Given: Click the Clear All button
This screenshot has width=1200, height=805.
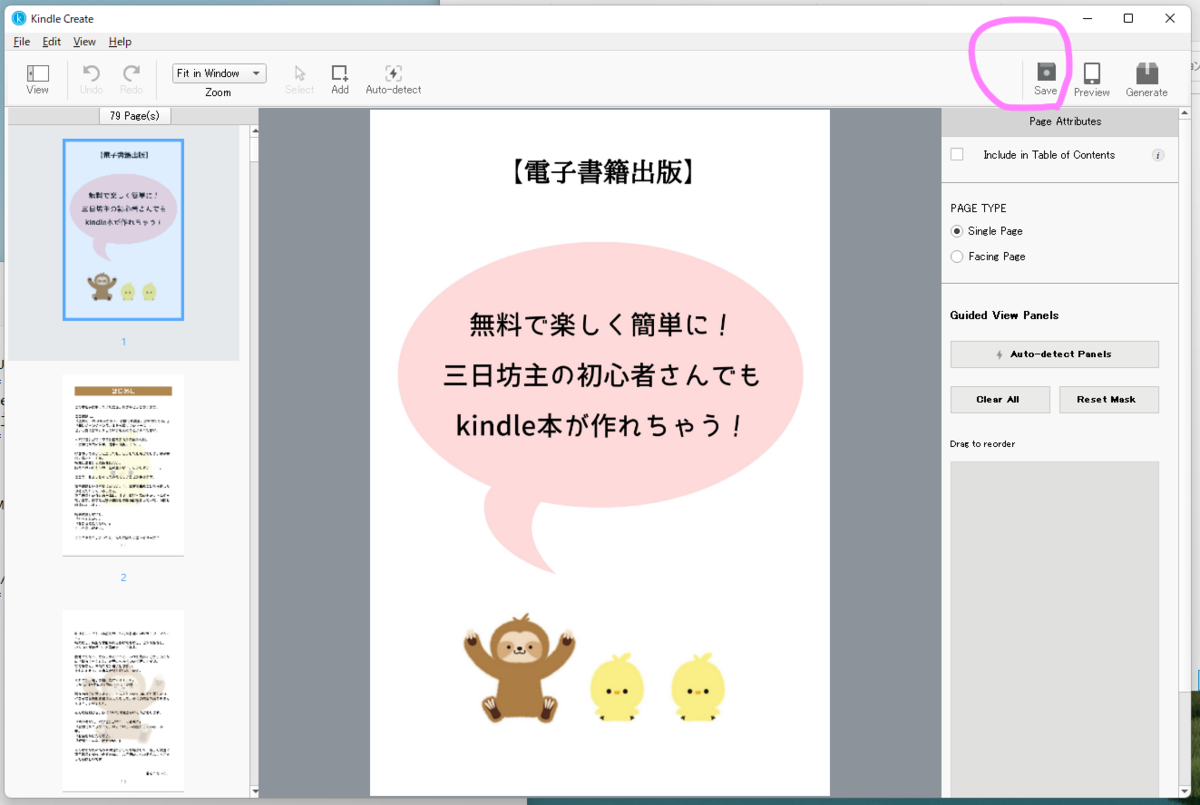Looking at the screenshot, I should pos(998,399).
